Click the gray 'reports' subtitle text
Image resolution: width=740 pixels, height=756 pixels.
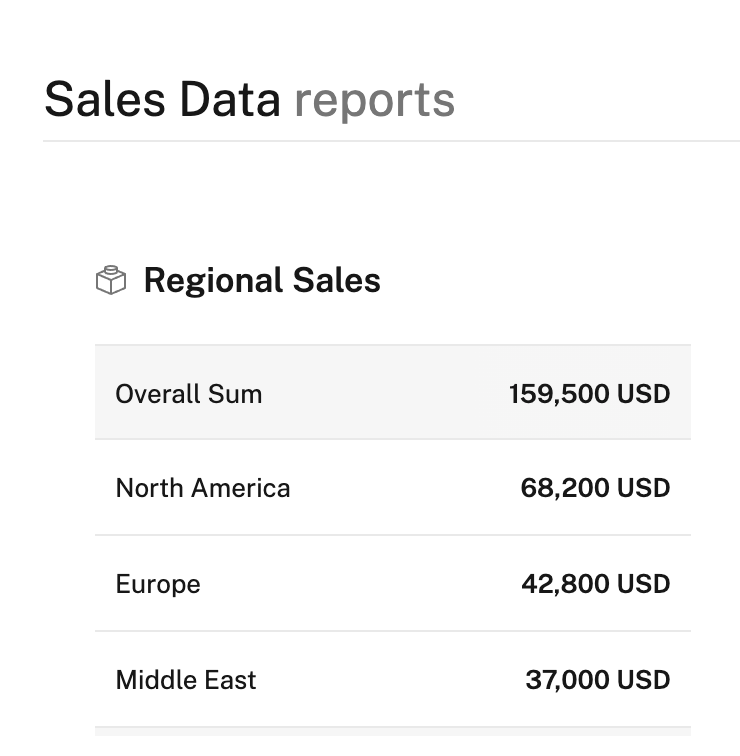tap(374, 100)
